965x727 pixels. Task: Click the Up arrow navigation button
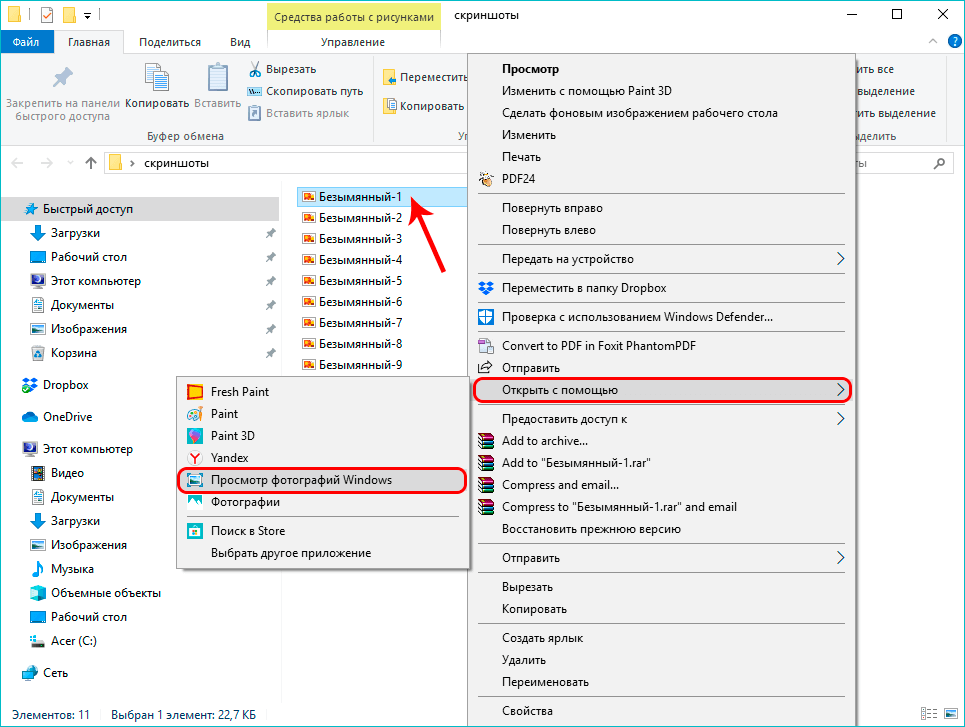point(91,163)
